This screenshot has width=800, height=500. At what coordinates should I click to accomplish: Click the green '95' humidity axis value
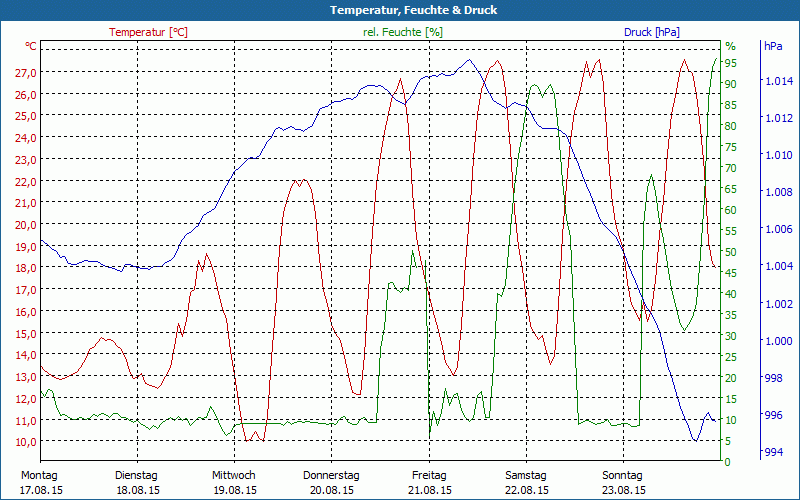(x=731, y=63)
